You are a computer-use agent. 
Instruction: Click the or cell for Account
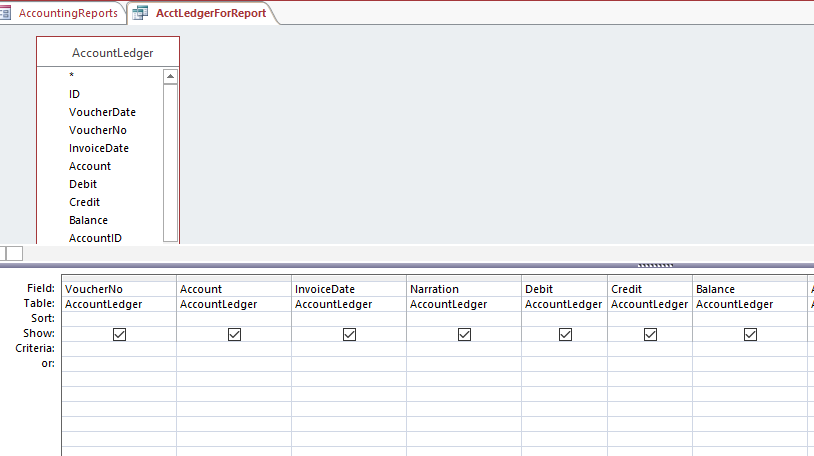click(234, 364)
